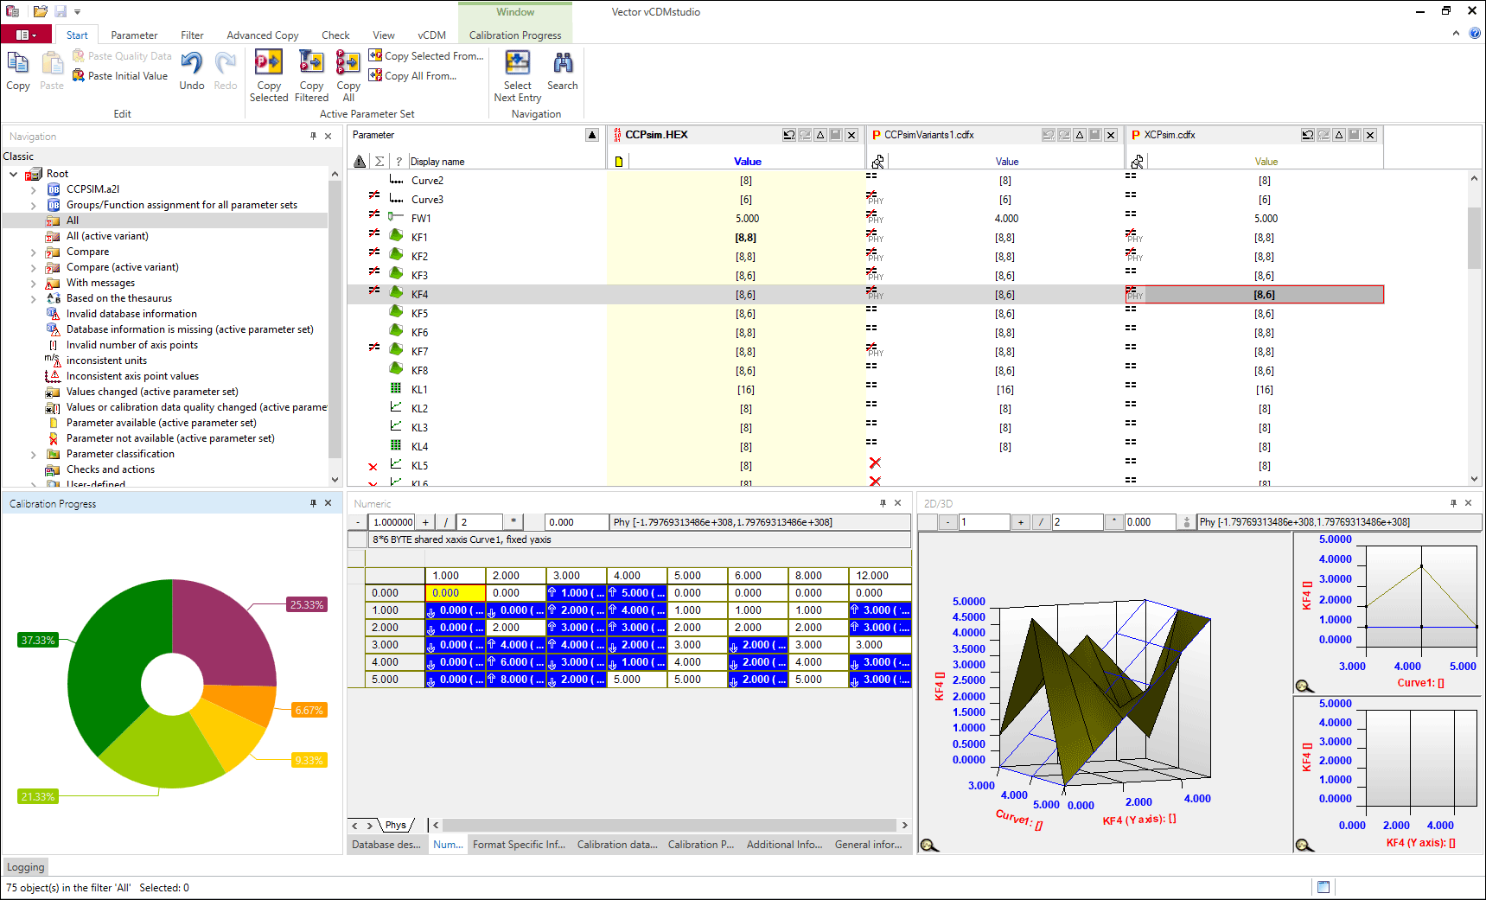Expand Parameter classification tree node

(33, 454)
